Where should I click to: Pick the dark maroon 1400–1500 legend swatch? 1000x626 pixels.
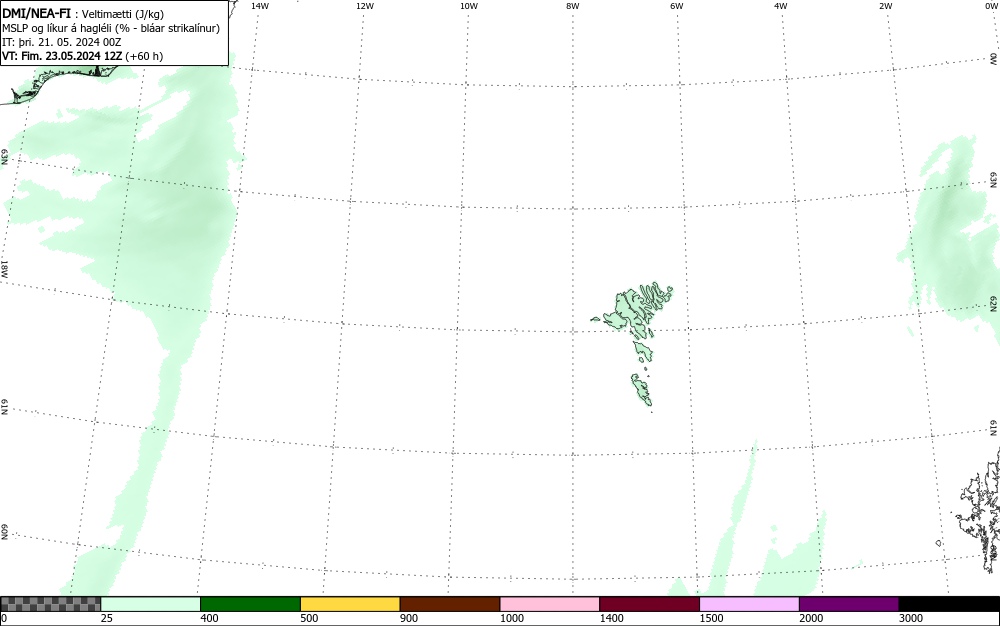point(649,604)
